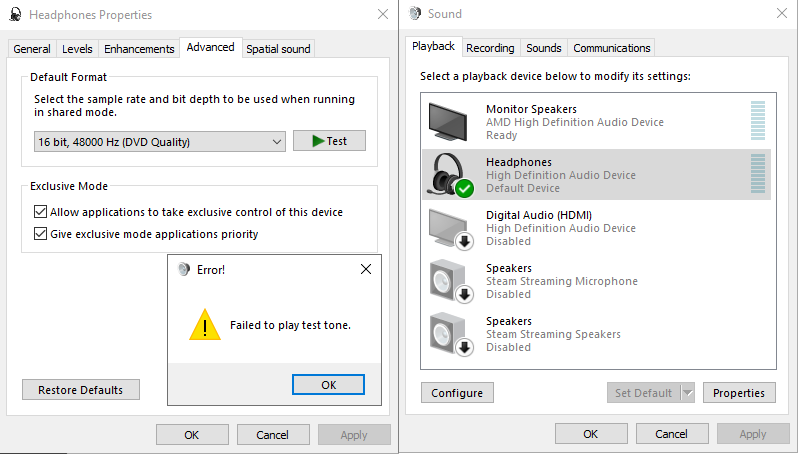Click the speaker icon in Error dialog title

click(x=184, y=269)
